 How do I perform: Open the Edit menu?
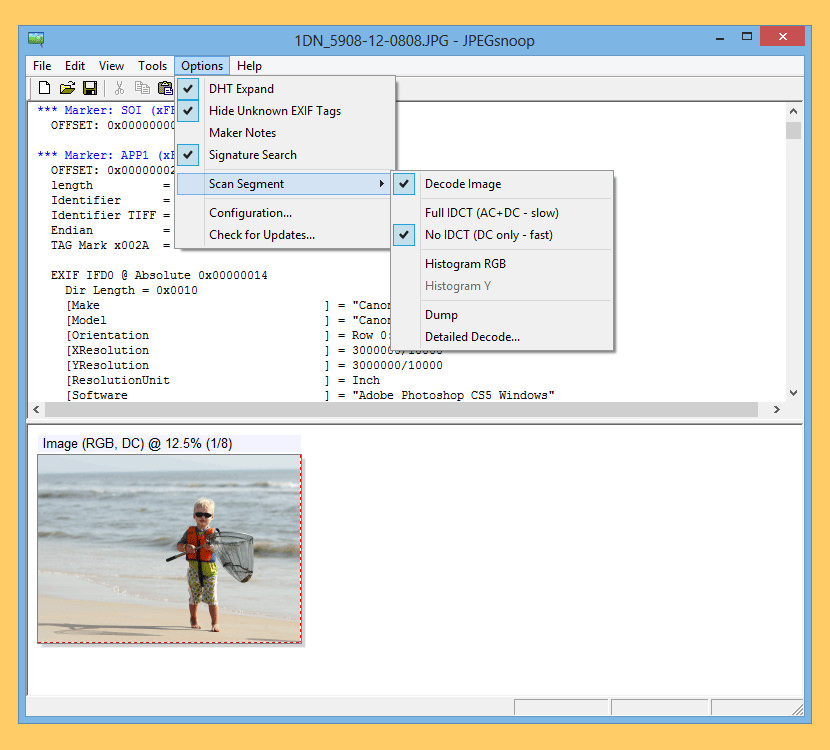[x=75, y=66]
